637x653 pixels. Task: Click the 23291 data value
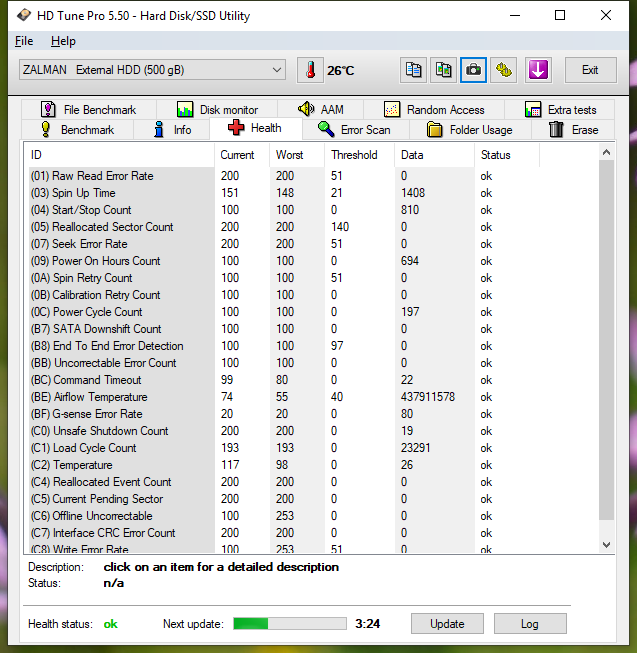coord(416,448)
